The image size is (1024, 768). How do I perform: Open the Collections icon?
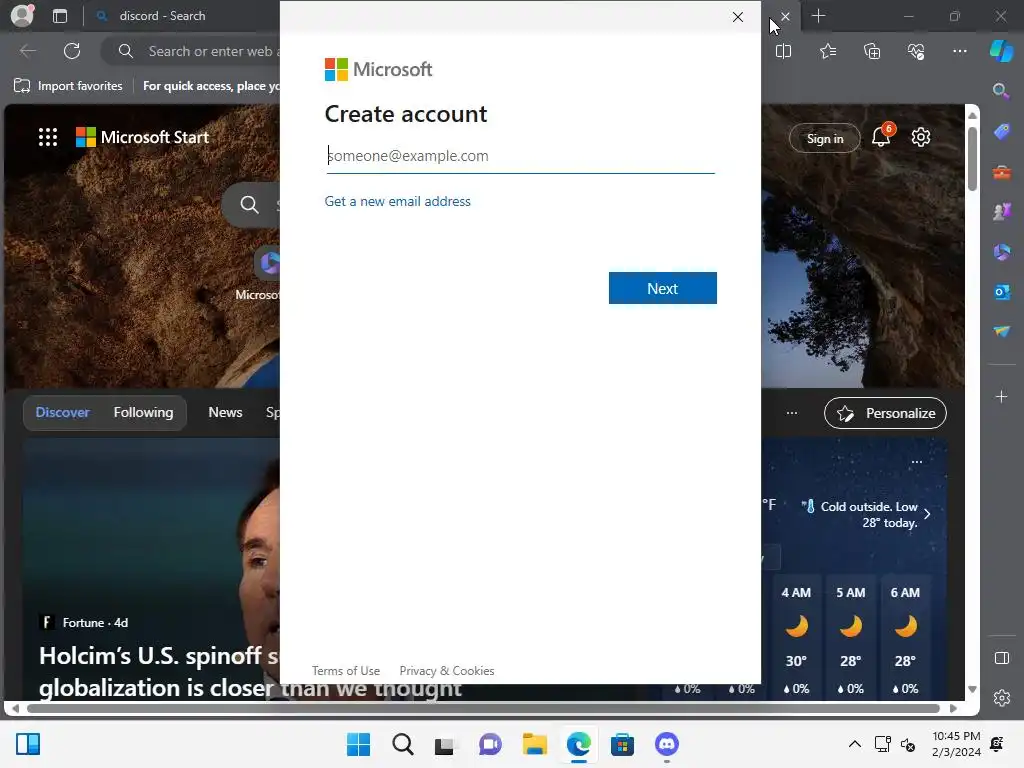872,51
